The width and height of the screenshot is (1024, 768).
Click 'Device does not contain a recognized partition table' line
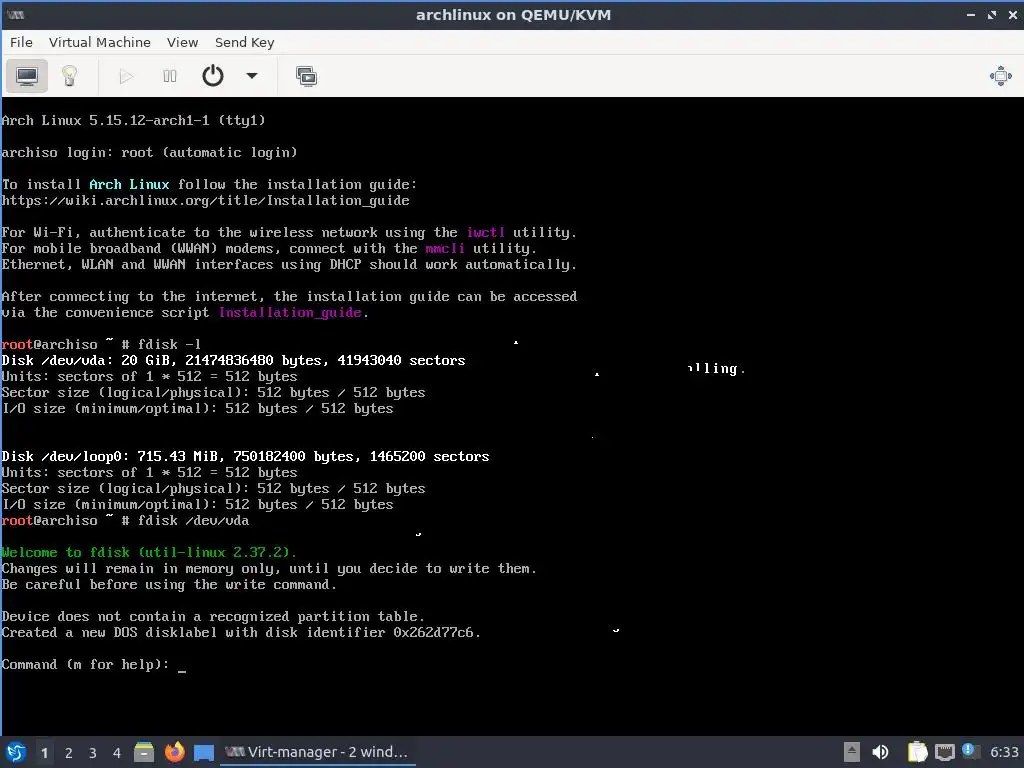tap(213, 616)
